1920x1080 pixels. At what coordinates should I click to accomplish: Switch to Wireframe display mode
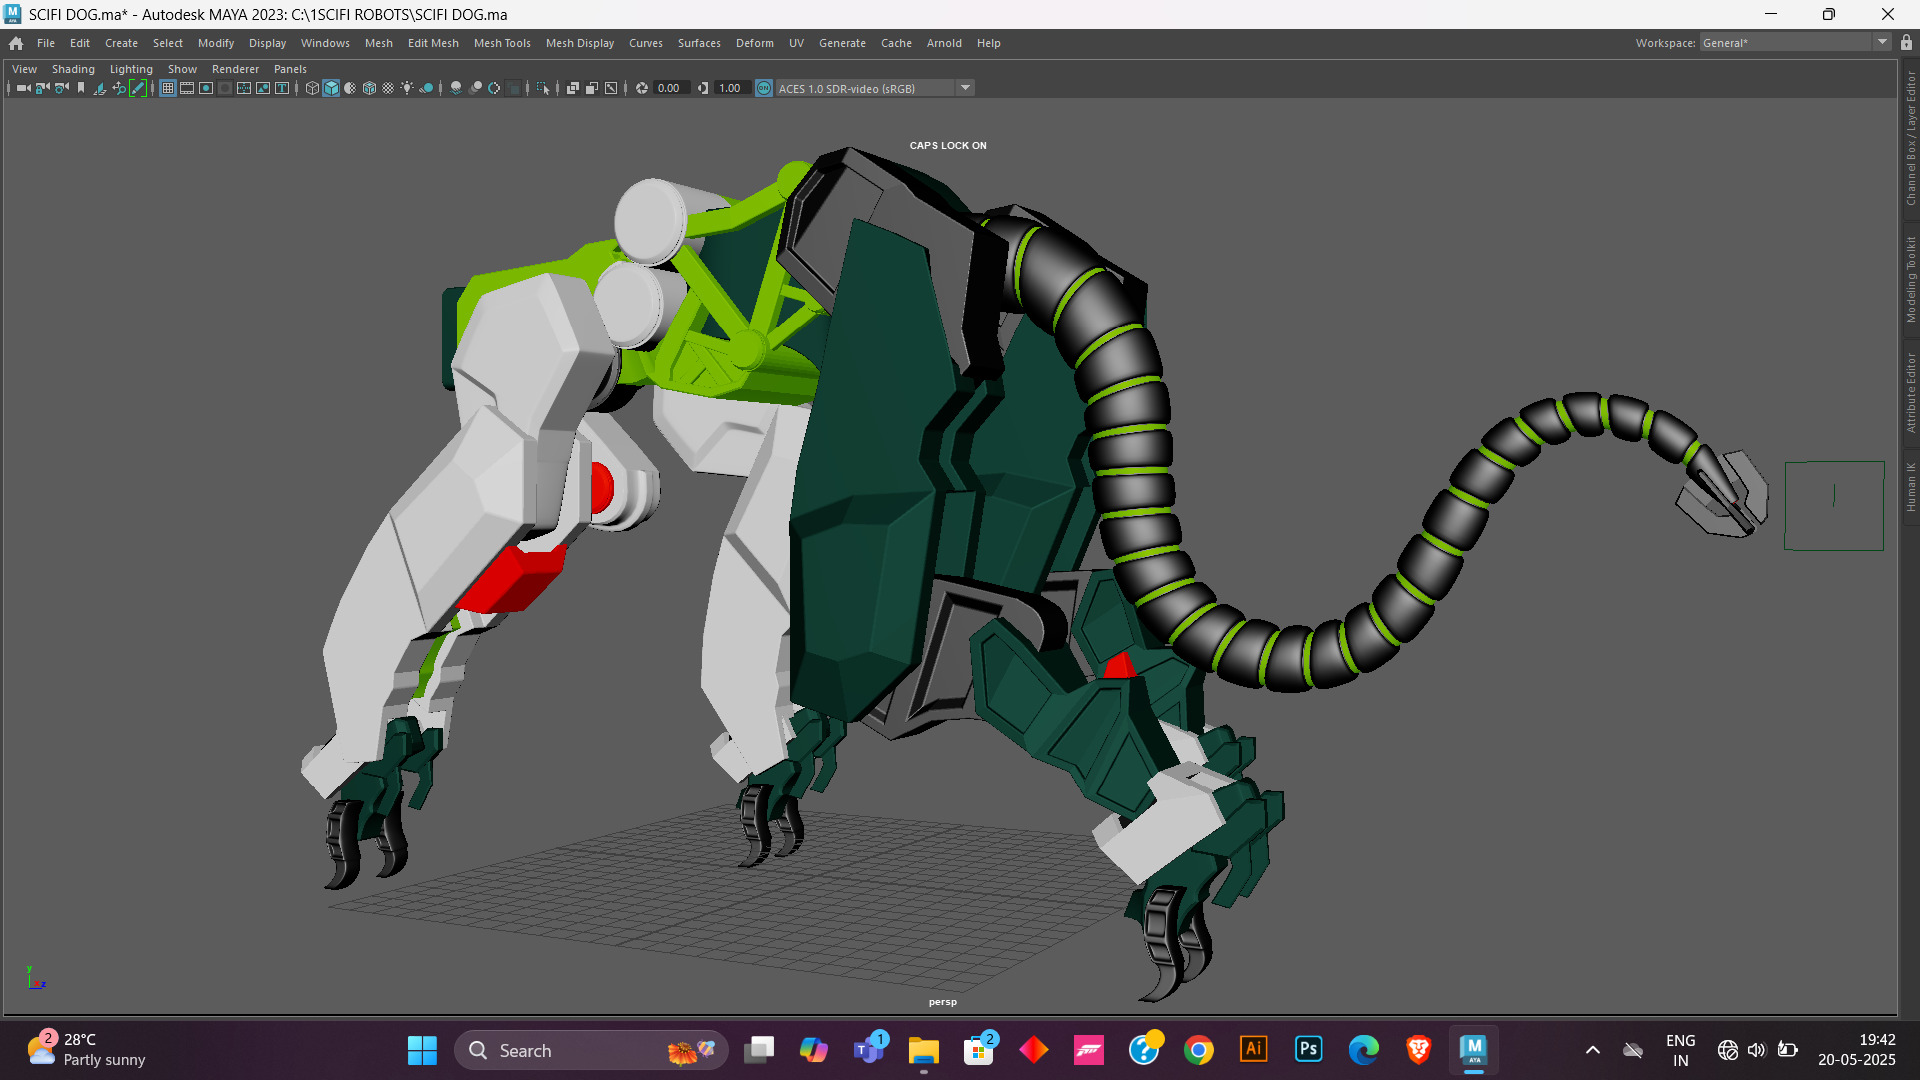(312, 88)
